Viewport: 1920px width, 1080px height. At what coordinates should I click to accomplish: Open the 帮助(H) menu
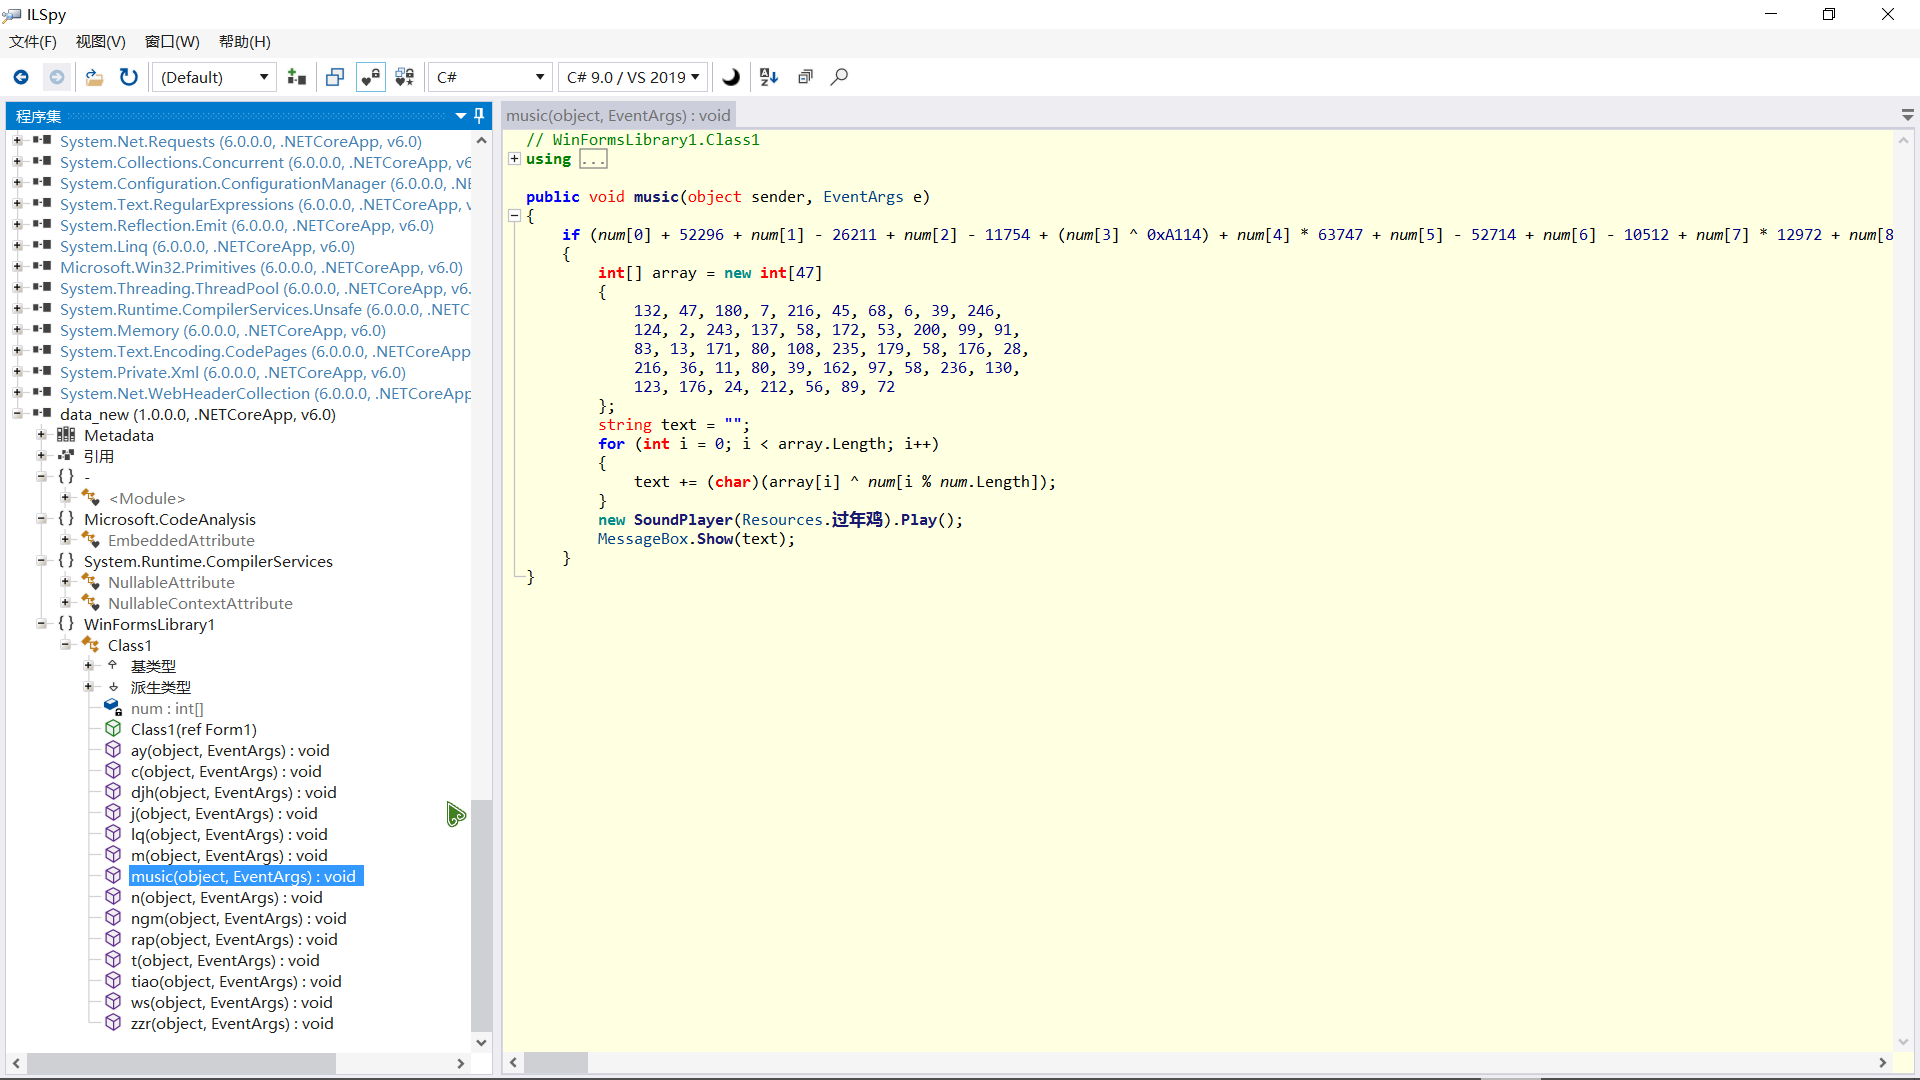point(245,41)
